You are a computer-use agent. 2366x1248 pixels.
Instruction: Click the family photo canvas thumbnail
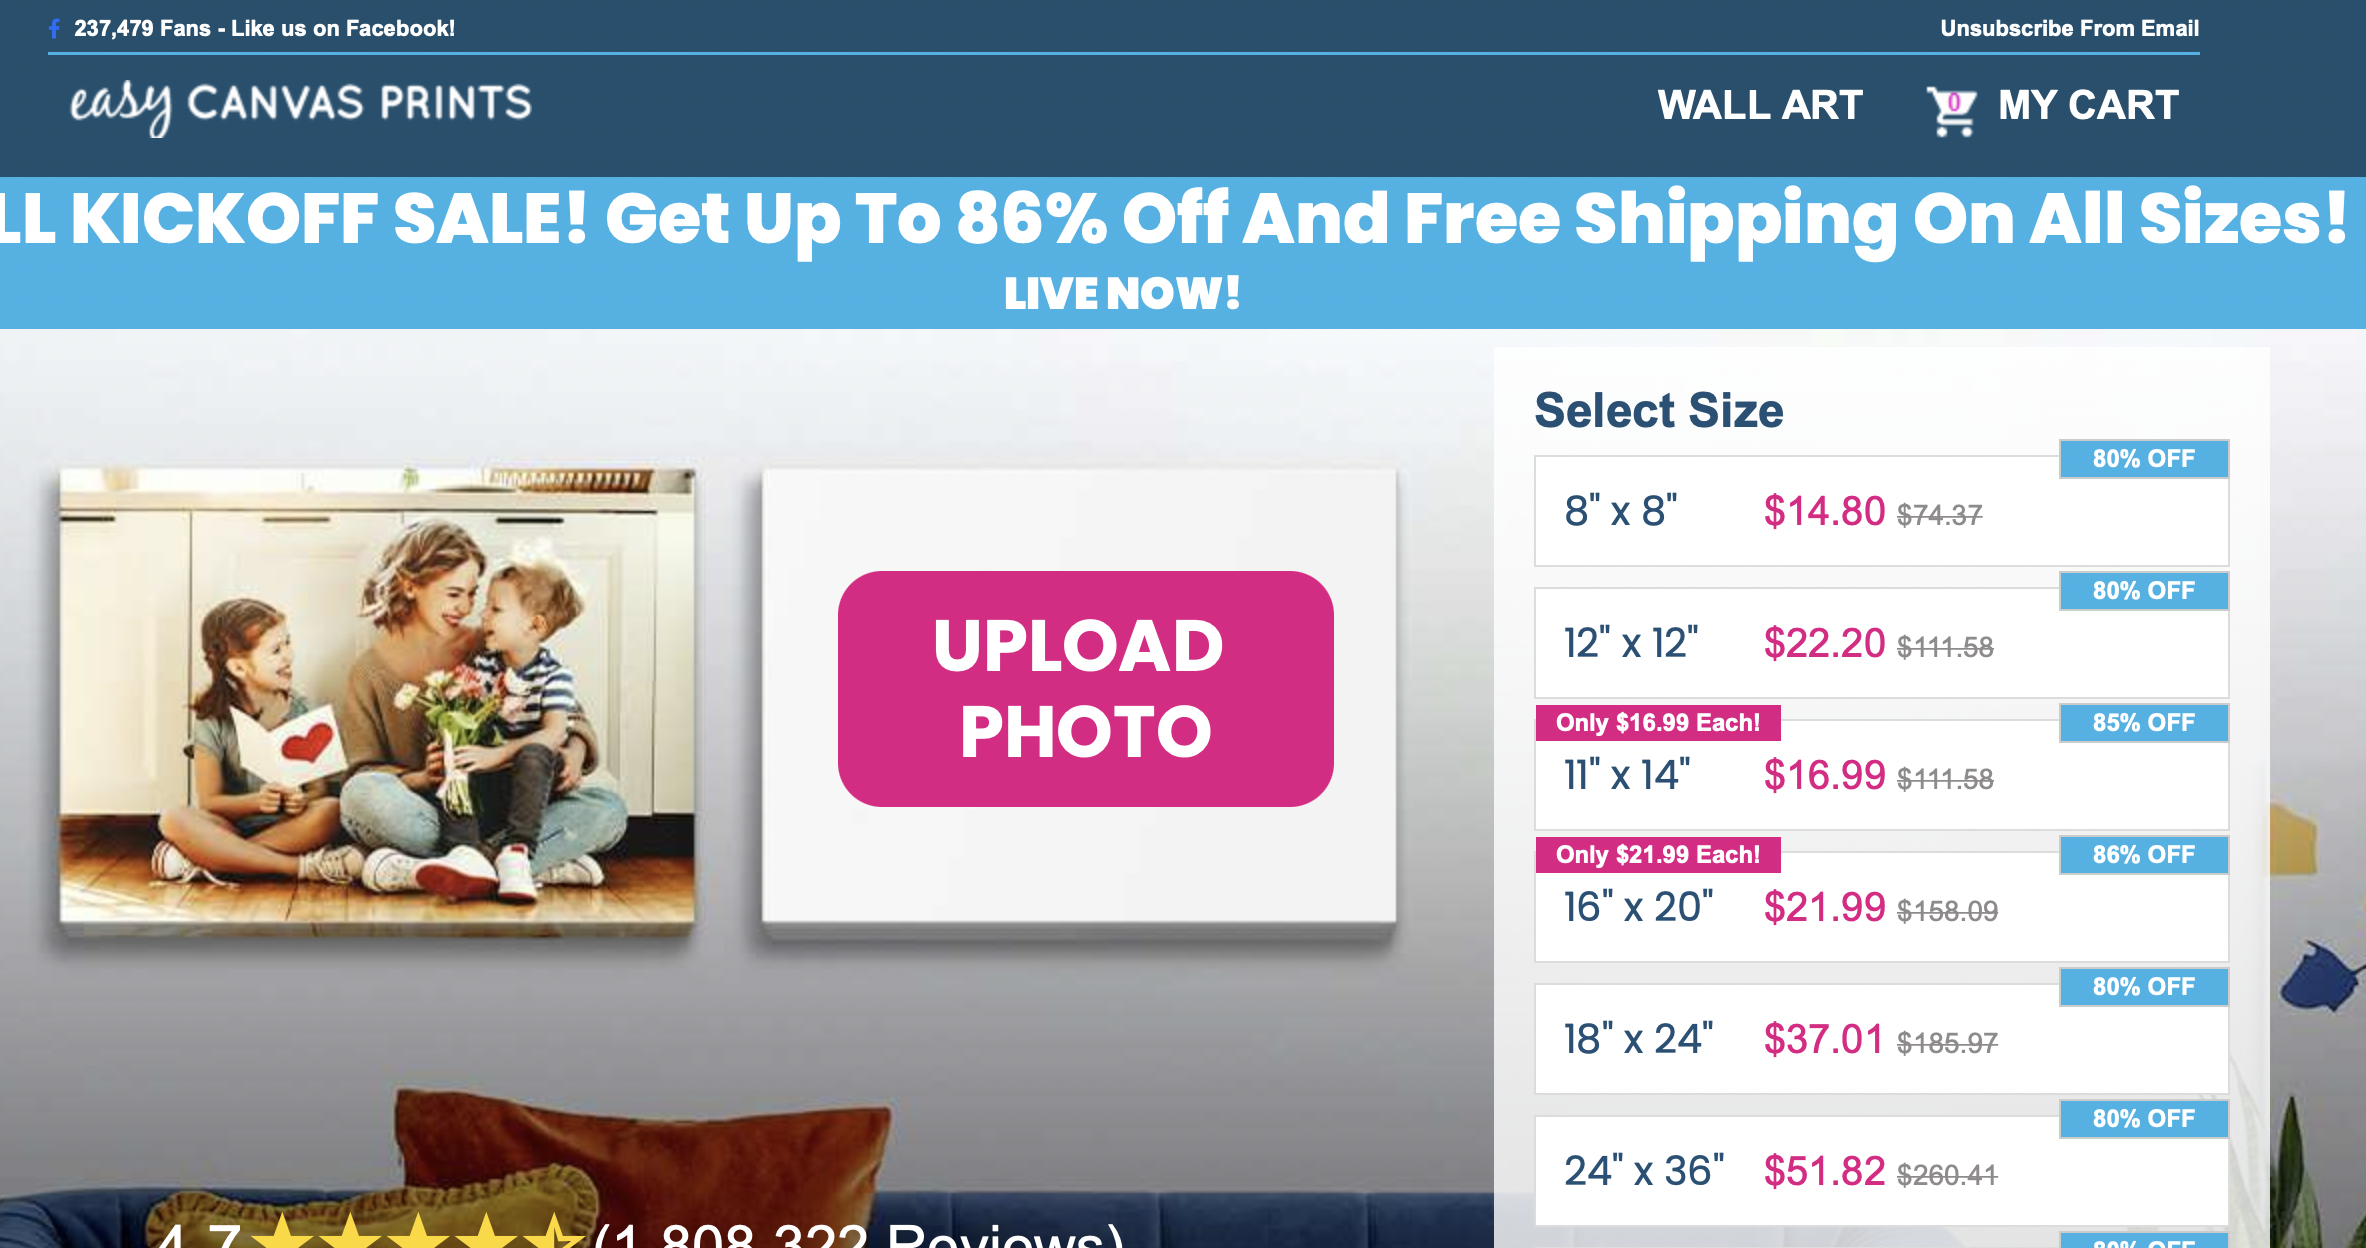pyautogui.click(x=377, y=696)
